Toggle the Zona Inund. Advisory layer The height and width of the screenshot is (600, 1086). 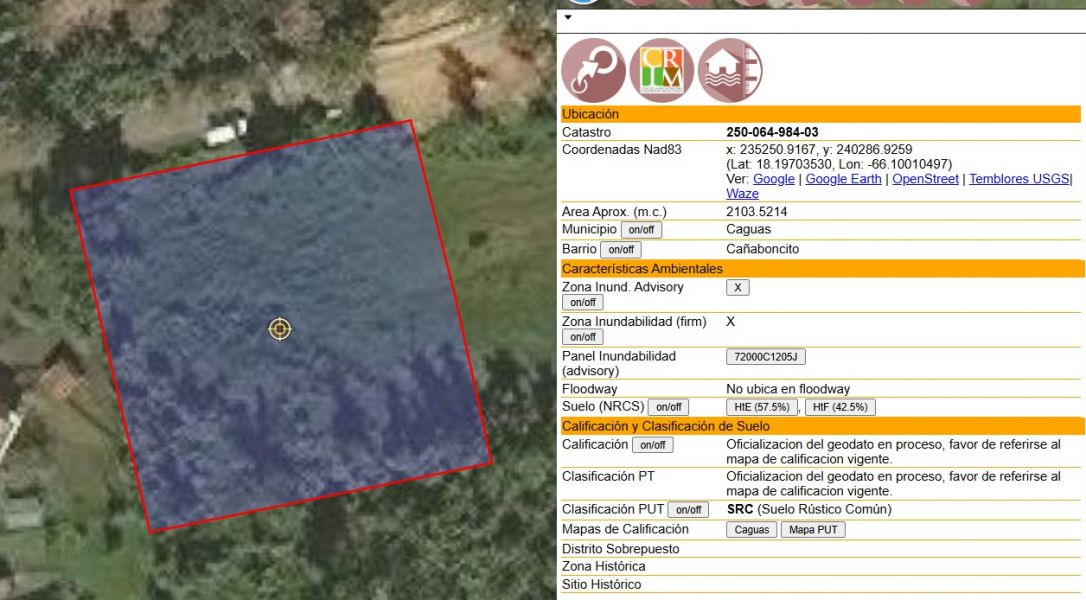pos(583,301)
